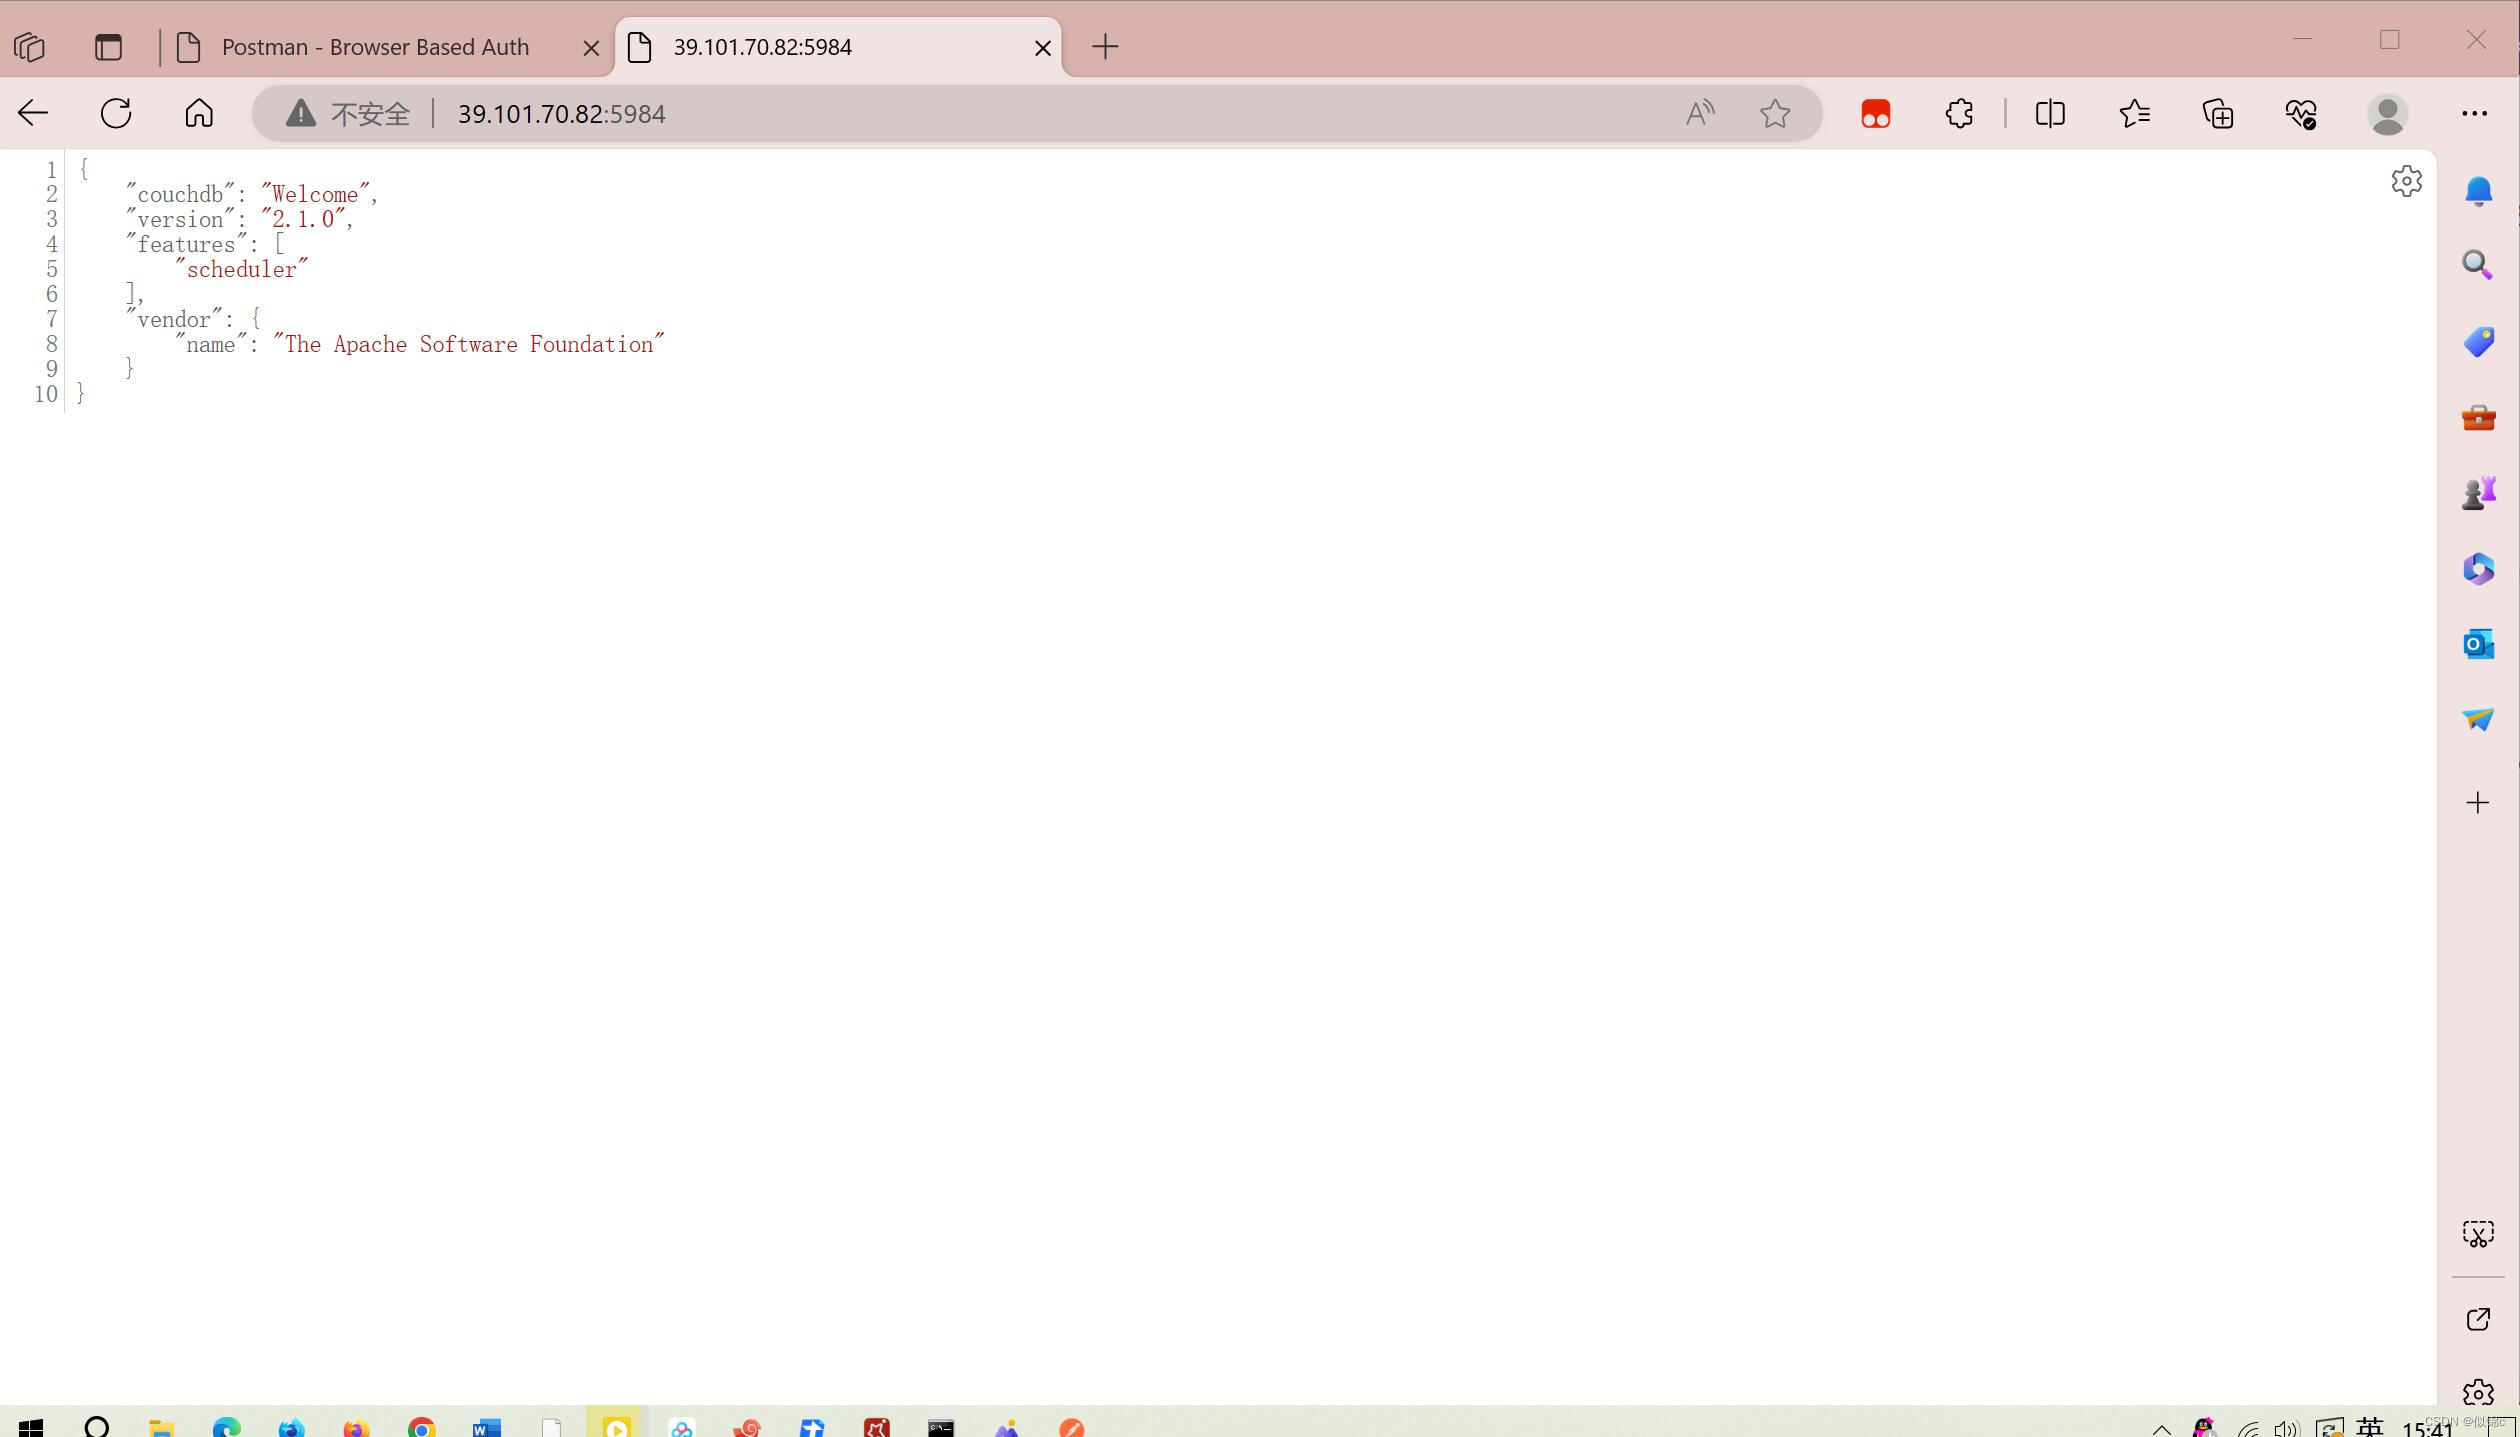The height and width of the screenshot is (1437, 2520).
Task: Click the Read aloud icon in address bar
Action: (x=1699, y=113)
